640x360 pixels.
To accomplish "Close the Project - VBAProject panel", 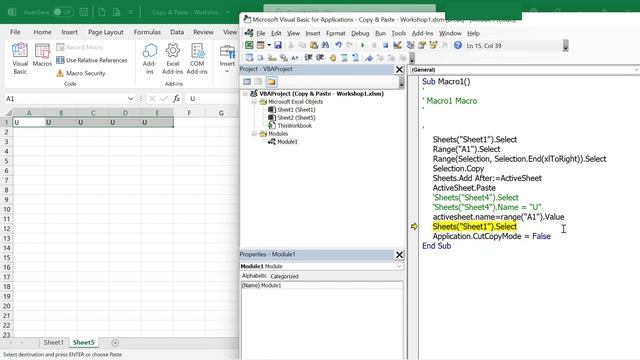I will click(x=399, y=69).
